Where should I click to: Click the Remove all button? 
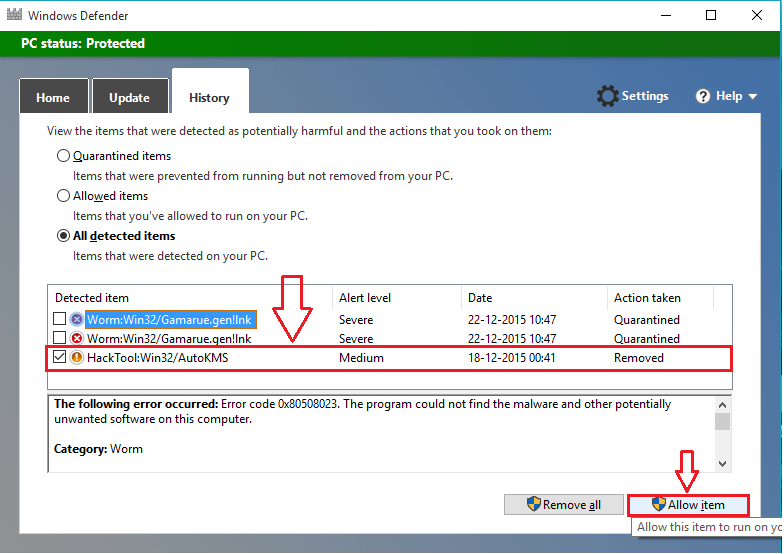coord(564,504)
